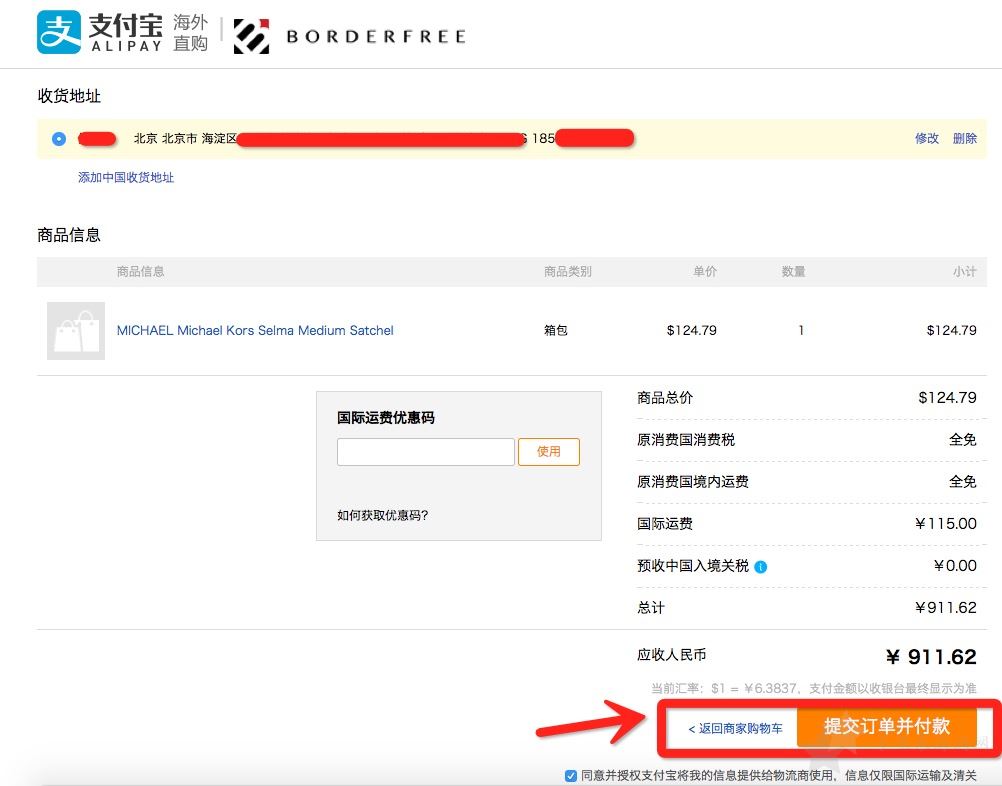
Task: Open MICHAEL Michael Kors Selma Medium Satchel link
Action: tap(255, 330)
